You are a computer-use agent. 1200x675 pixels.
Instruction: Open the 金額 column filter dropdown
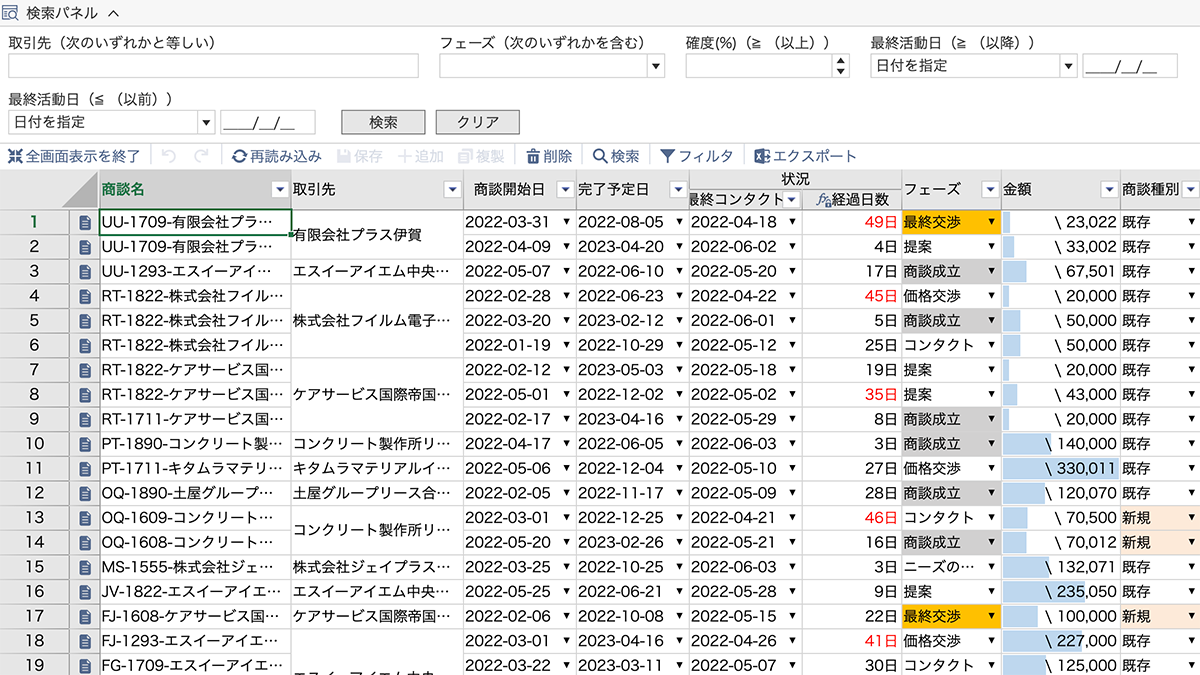(x=1108, y=189)
